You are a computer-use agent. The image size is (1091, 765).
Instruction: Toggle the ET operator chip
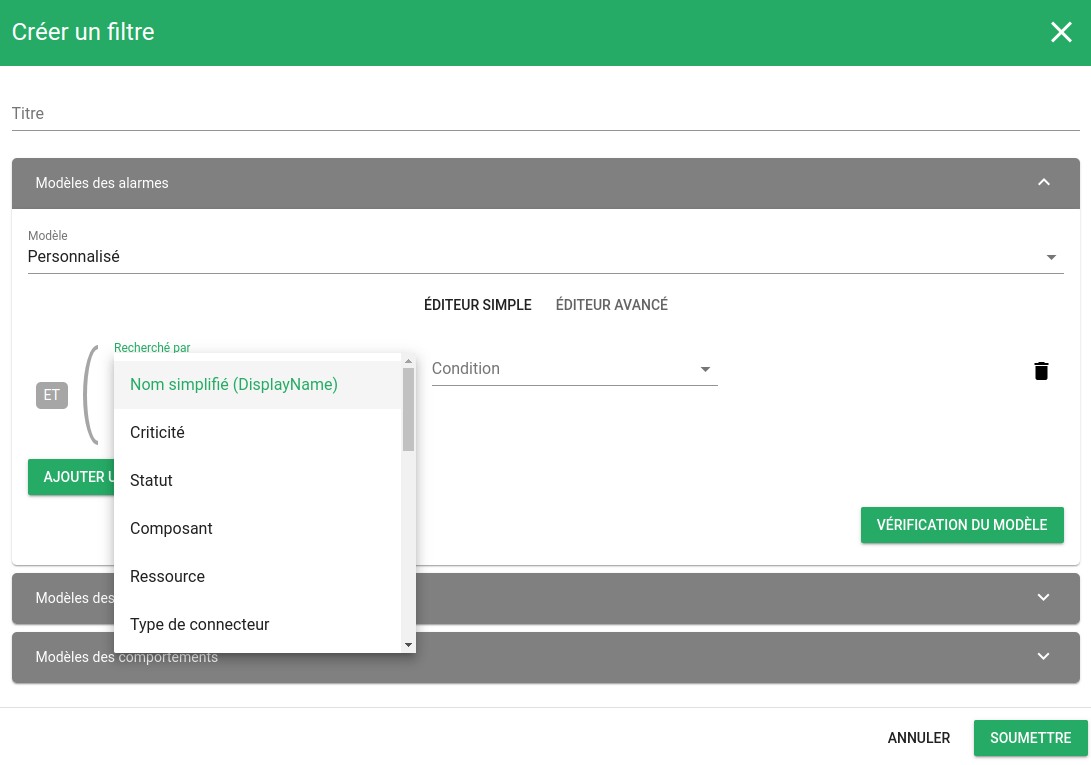pos(52,395)
